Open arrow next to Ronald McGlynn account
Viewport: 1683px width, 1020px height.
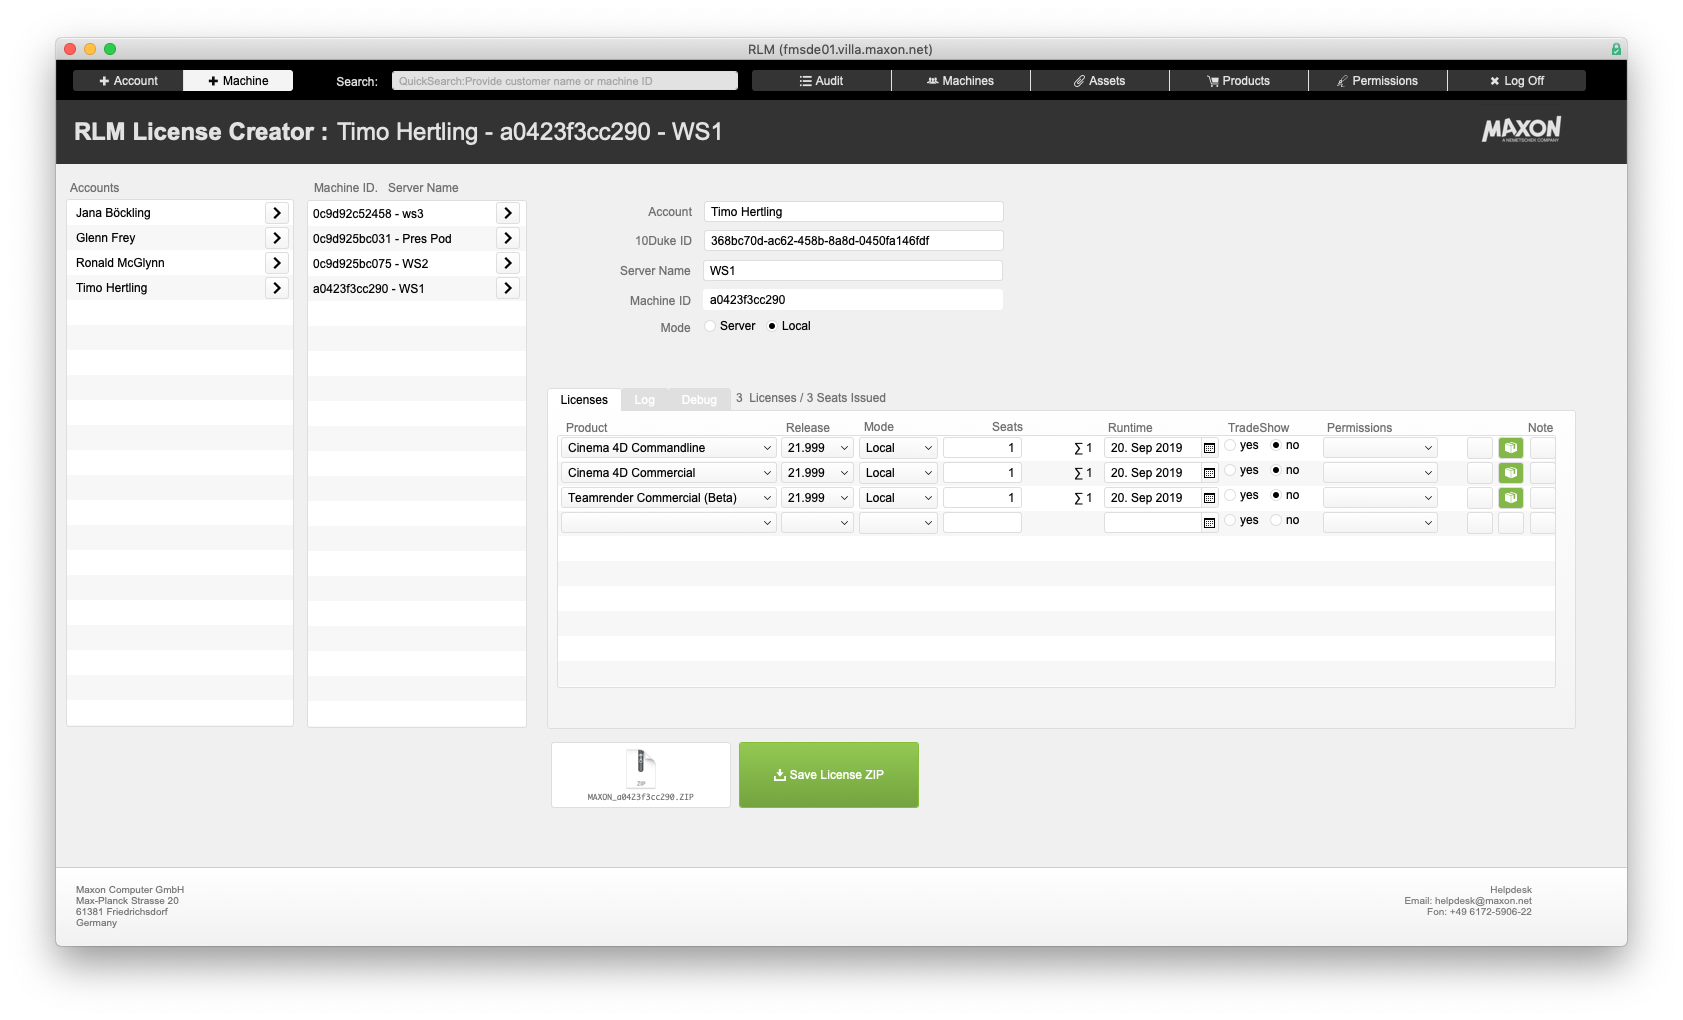click(277, 263)
